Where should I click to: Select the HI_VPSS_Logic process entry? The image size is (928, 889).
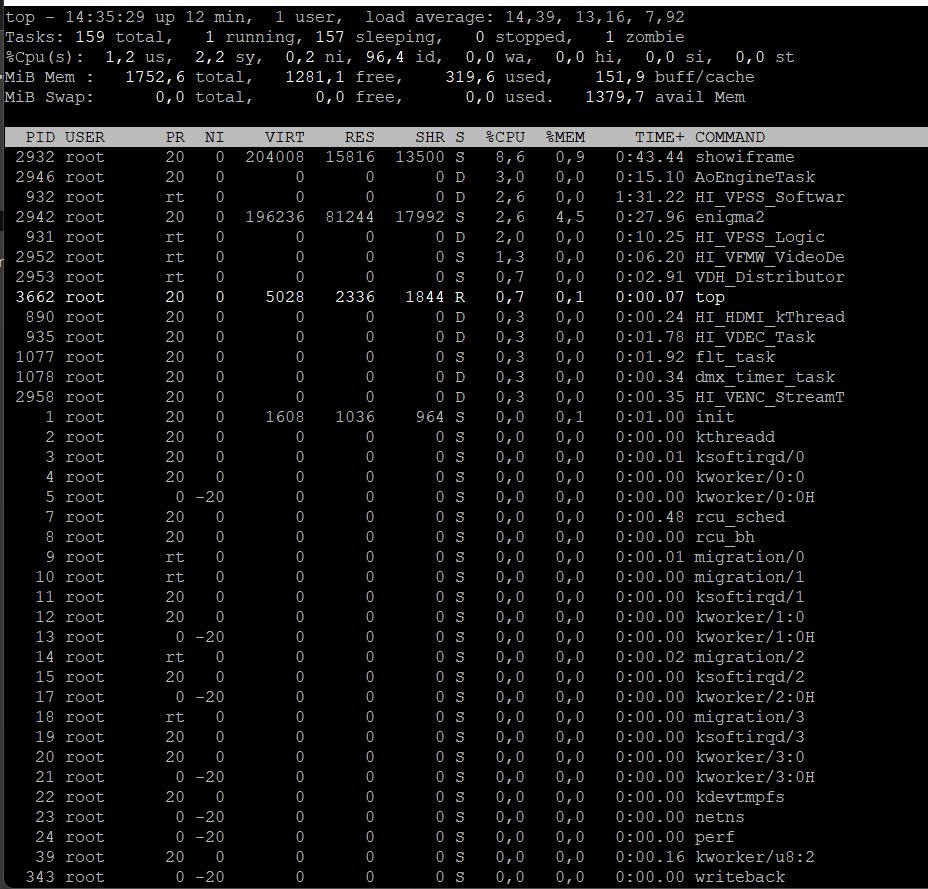point(759,237)
